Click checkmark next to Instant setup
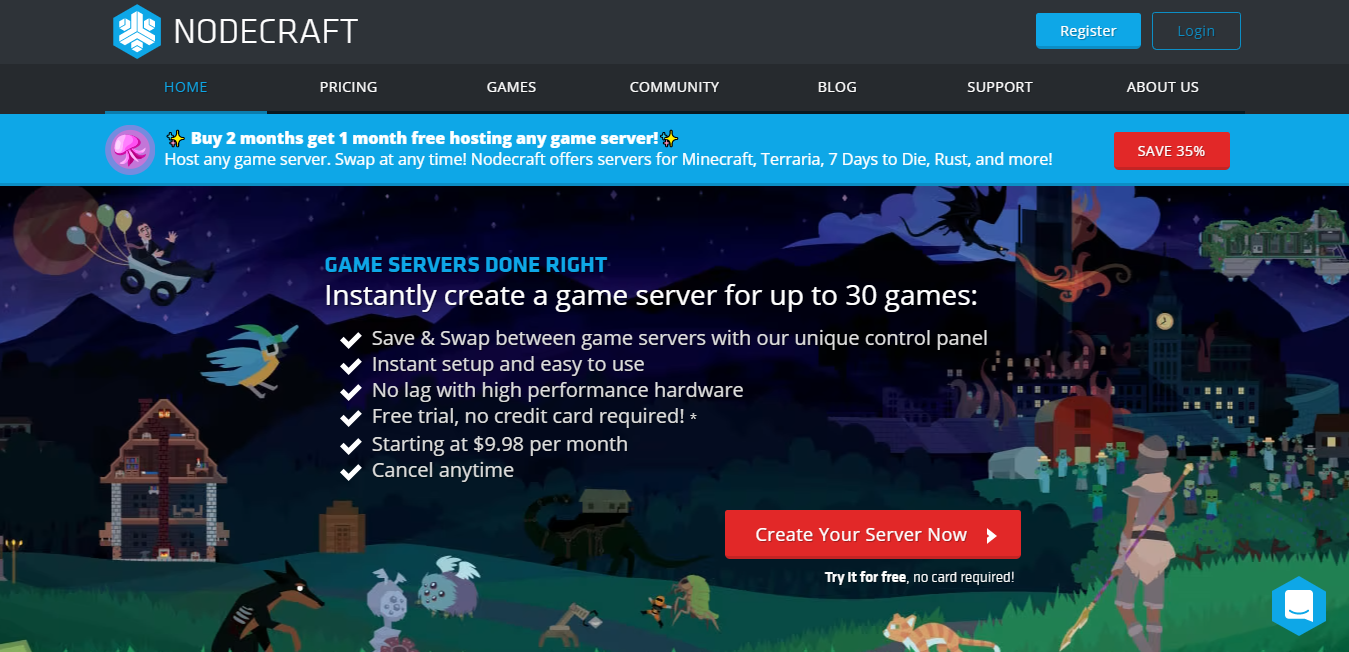 [x=350, y=366]
